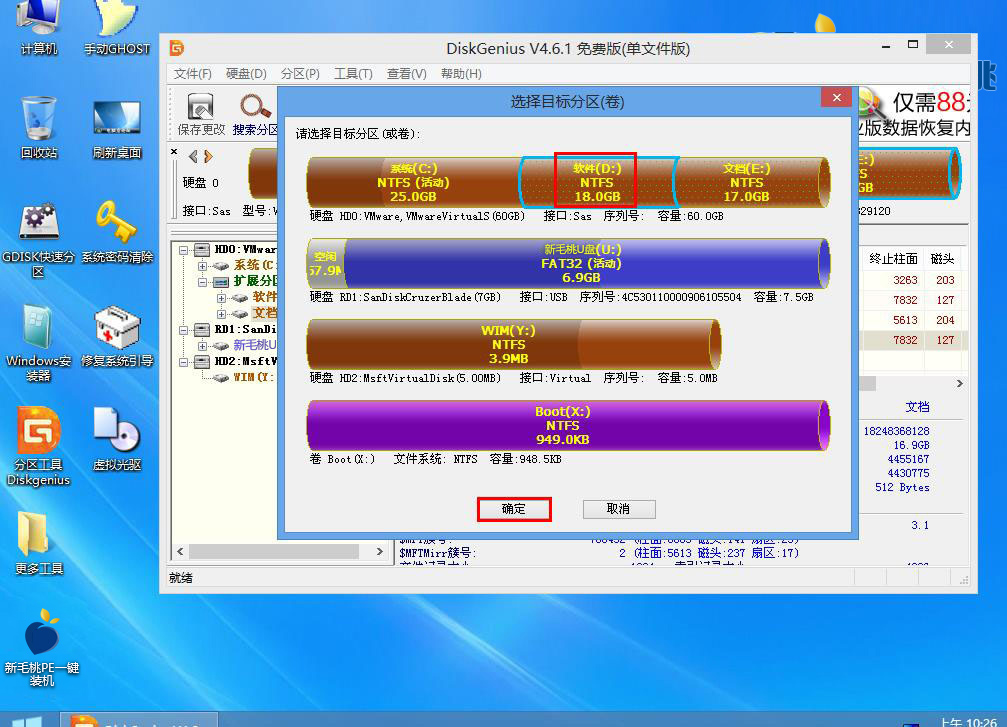
Task: Expand the 软件 partition tree node
Action: coord(222,298)
